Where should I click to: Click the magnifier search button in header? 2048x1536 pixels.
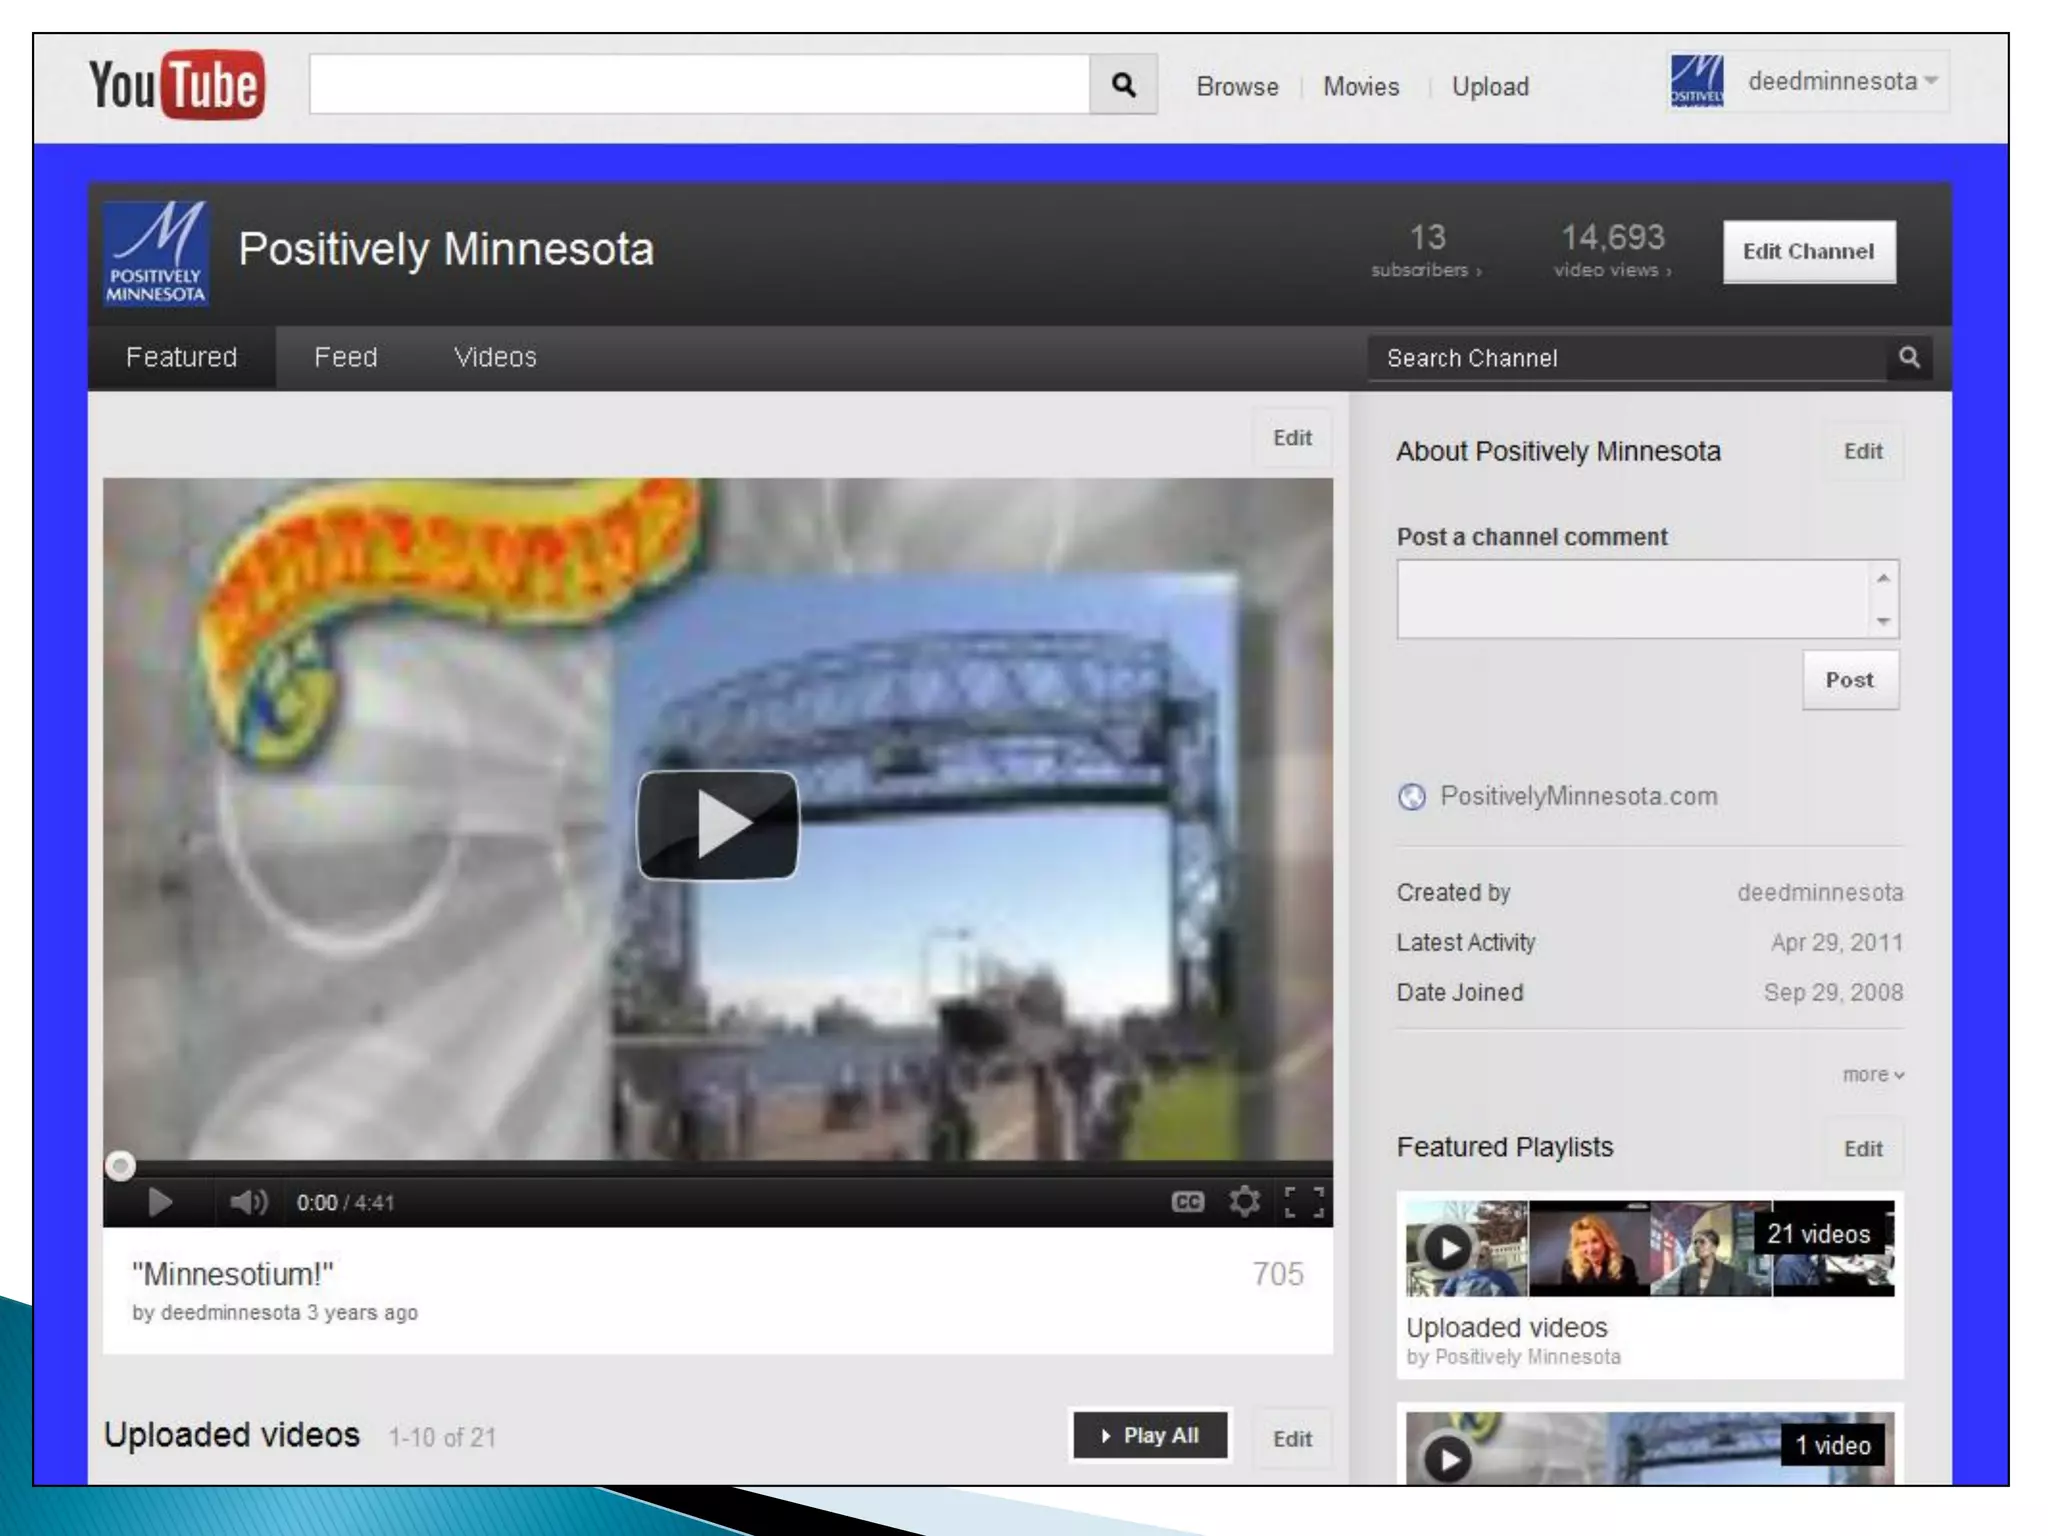1123,85
